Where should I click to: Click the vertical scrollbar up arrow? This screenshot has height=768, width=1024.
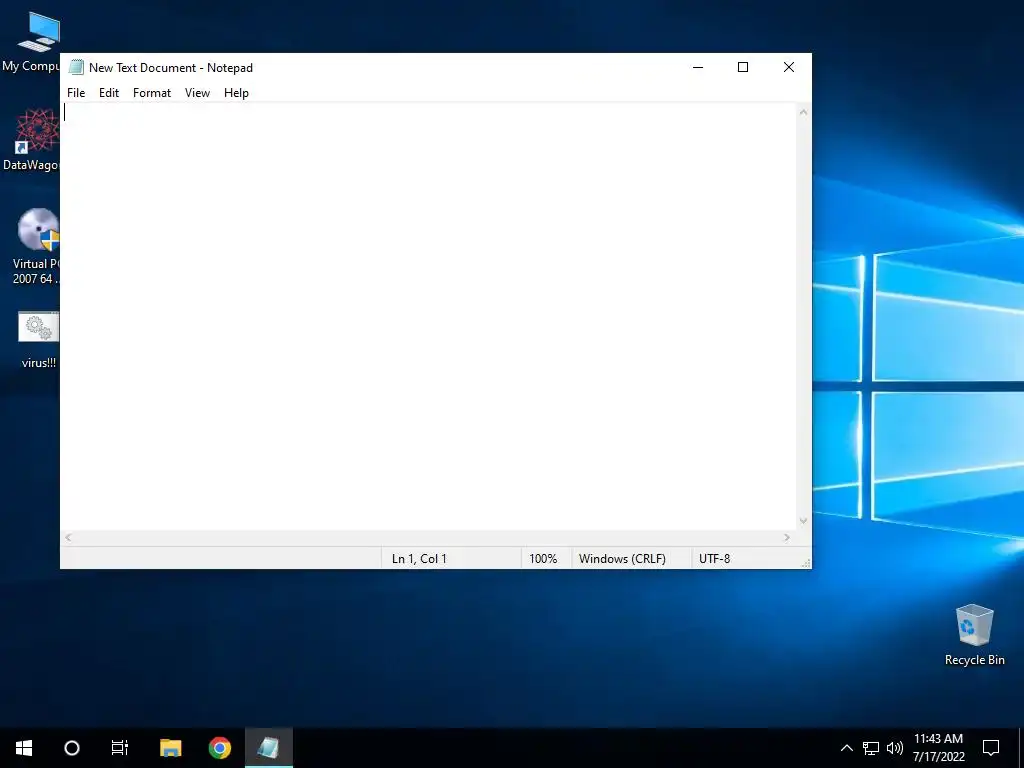[x=803, y=112]
